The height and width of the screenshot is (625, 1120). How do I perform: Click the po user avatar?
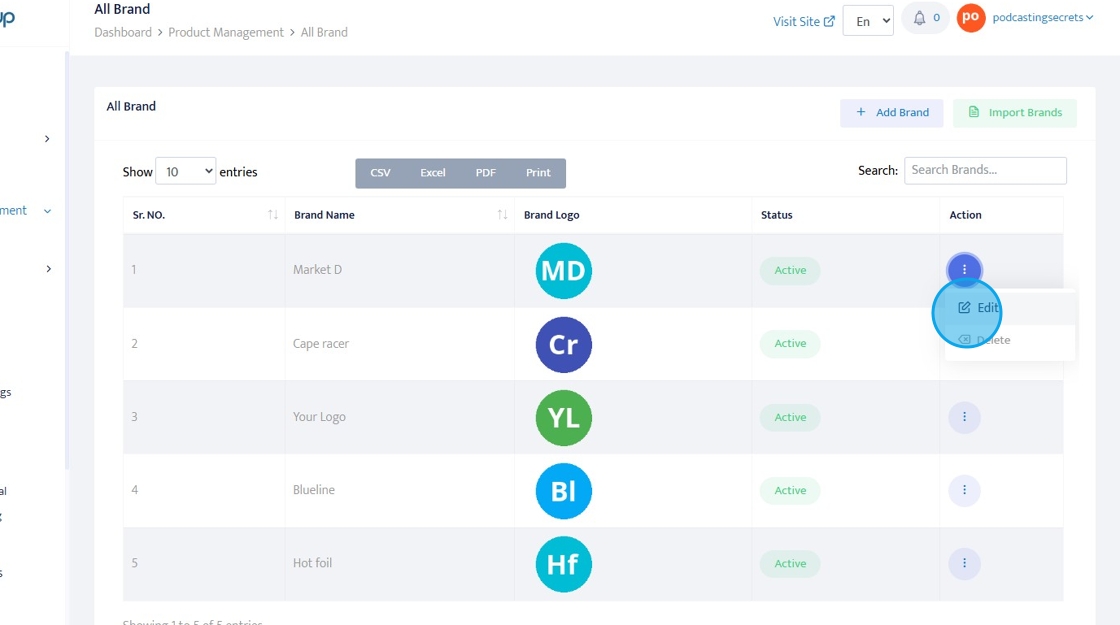971,18
